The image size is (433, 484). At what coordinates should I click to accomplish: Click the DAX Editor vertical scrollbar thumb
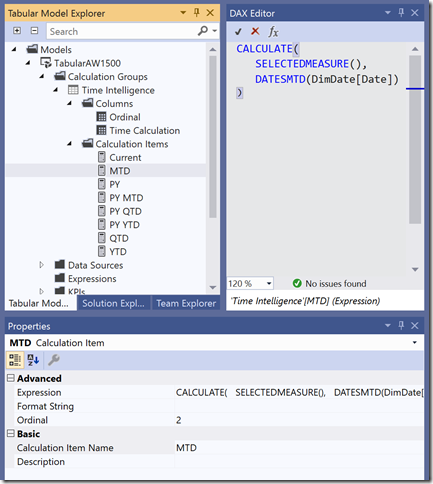coord(415,139)
